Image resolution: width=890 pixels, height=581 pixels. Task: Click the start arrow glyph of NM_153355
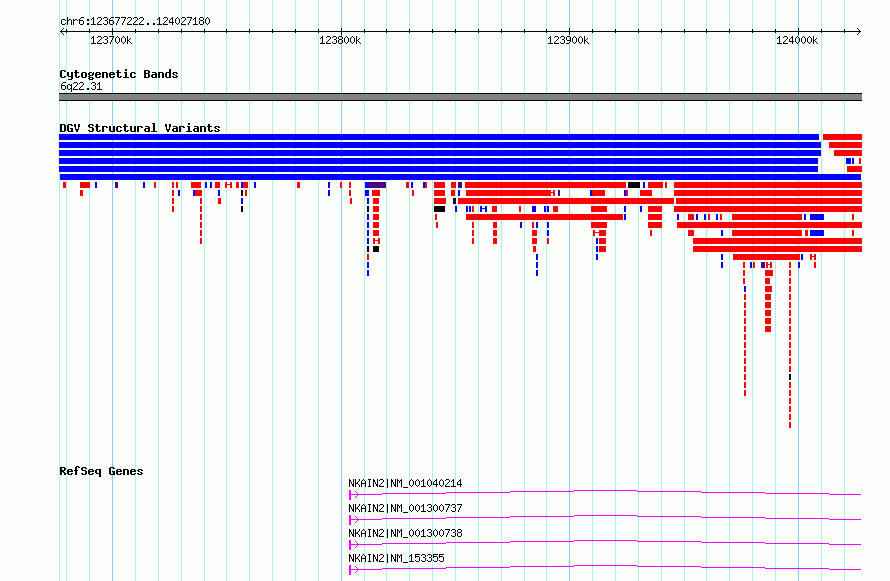point(354,570)
